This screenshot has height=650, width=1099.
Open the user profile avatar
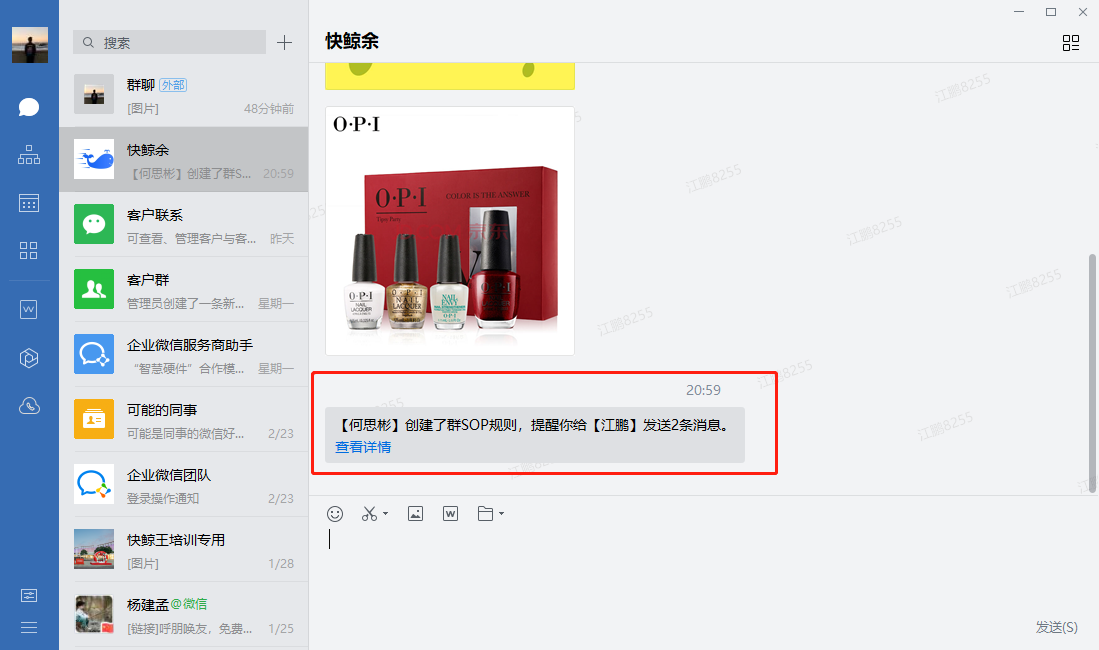click(29, 45)
